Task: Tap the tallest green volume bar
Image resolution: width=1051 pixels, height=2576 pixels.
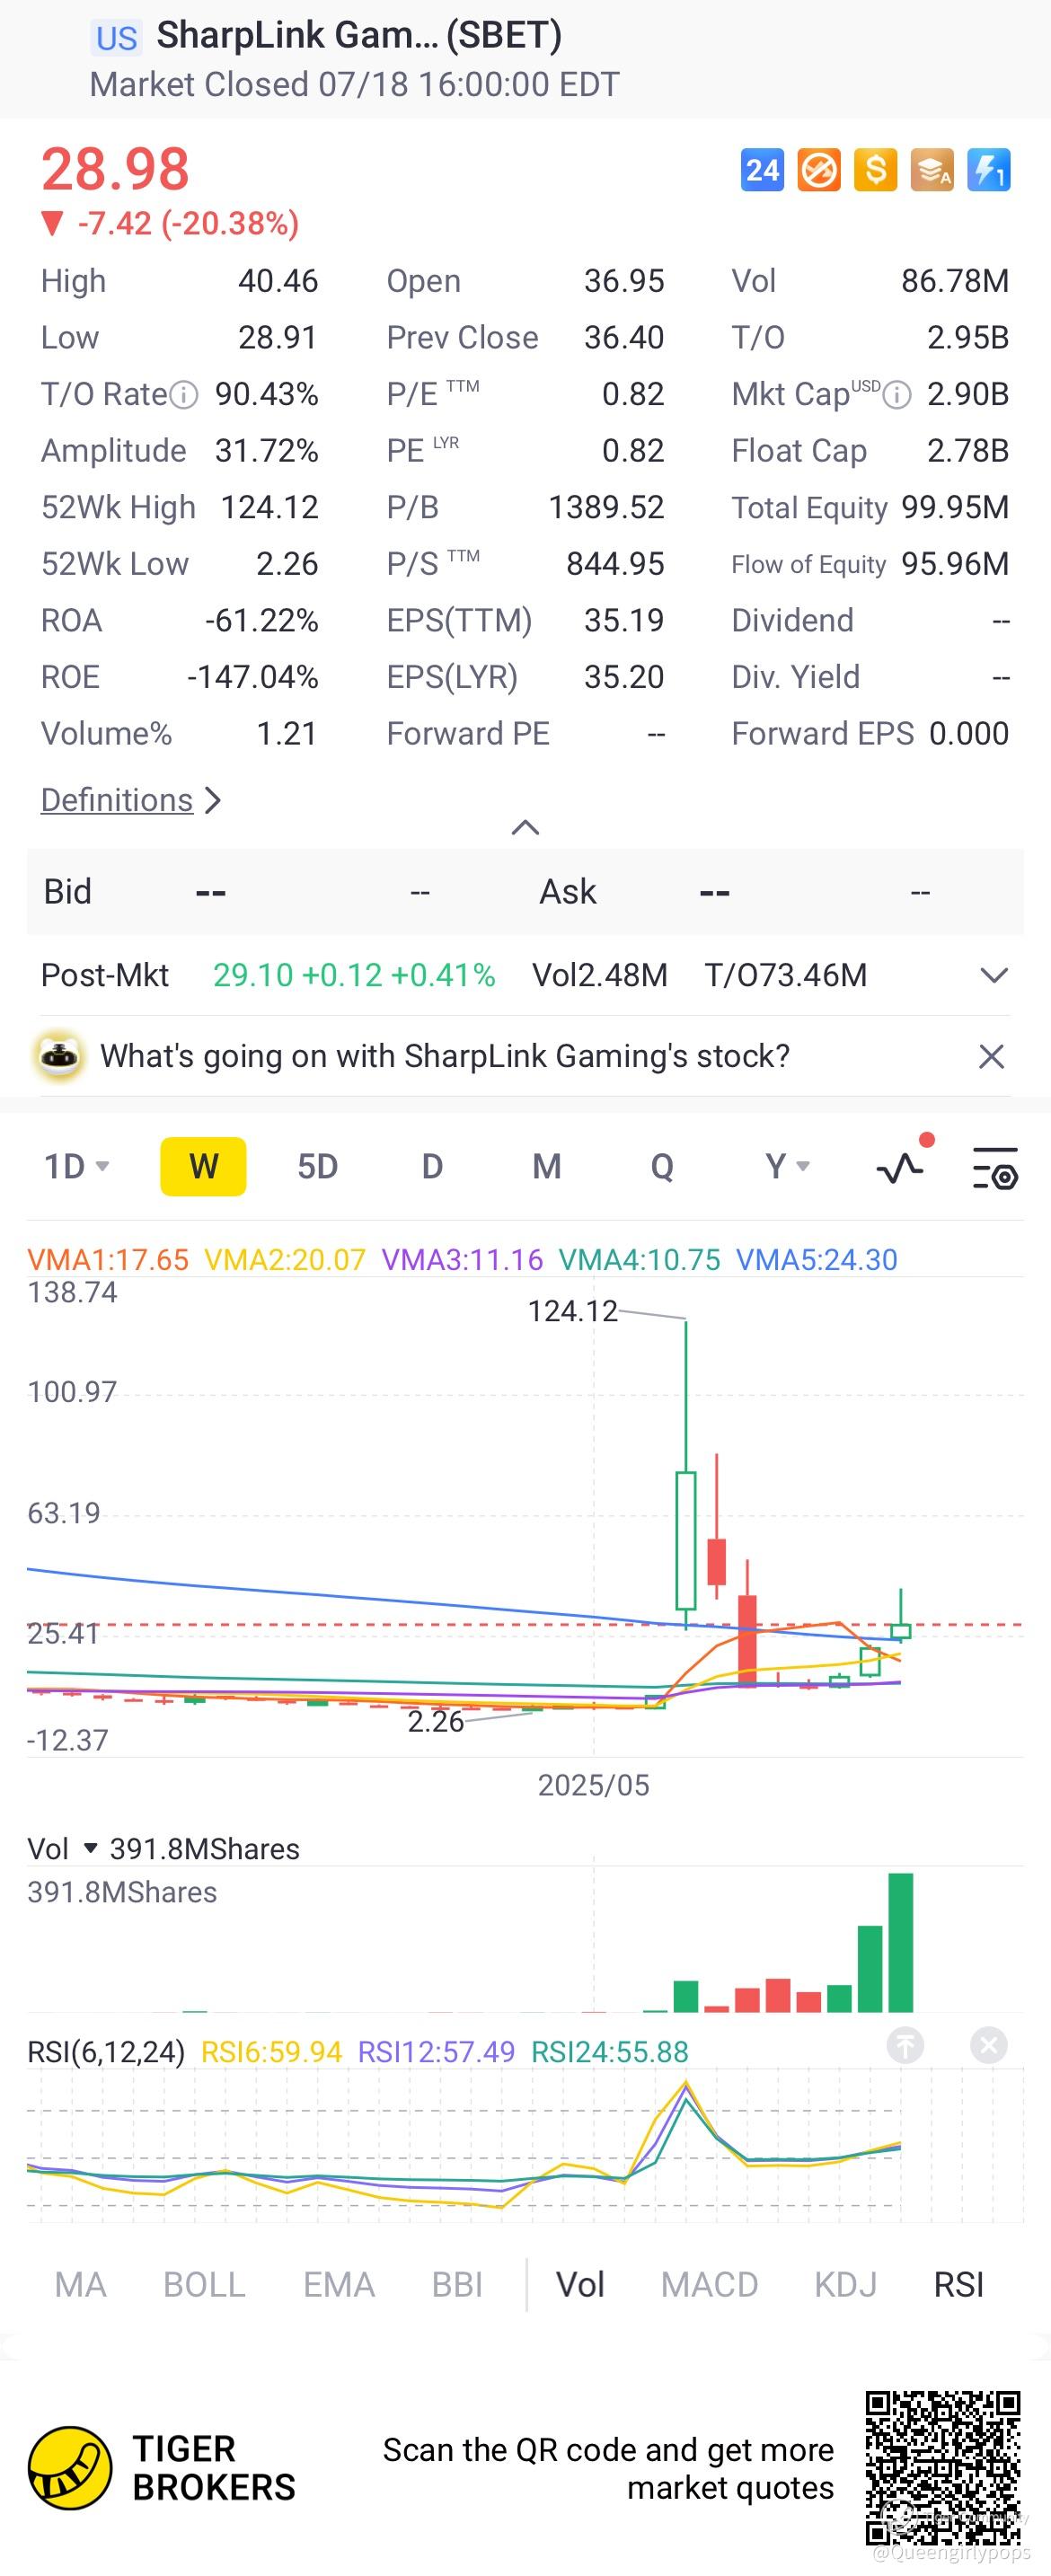Action: coord(900,1942)
